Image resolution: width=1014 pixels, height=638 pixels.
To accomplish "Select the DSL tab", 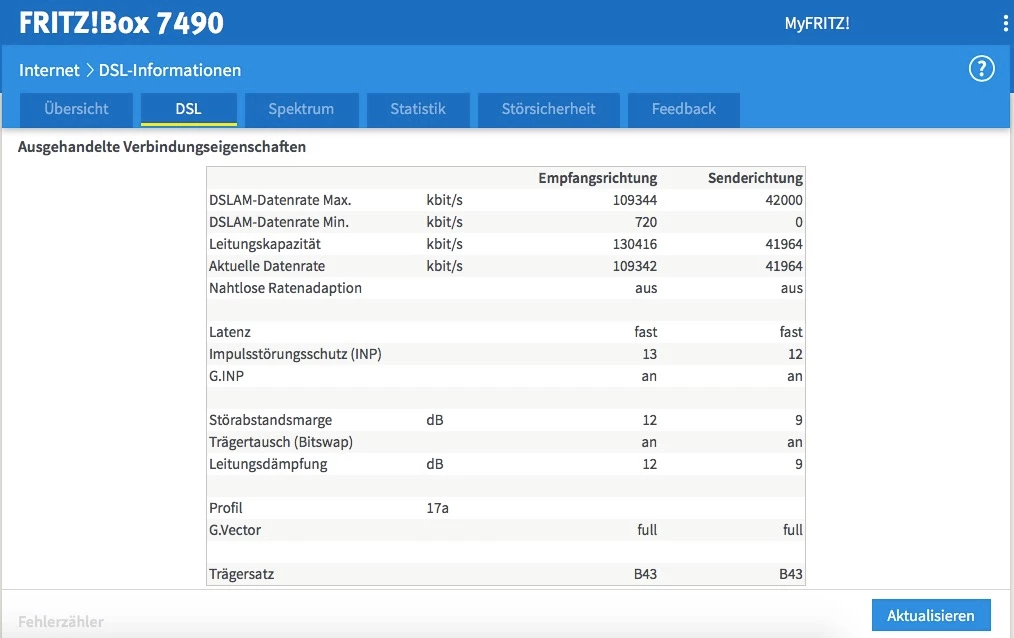I will [188, 109].
